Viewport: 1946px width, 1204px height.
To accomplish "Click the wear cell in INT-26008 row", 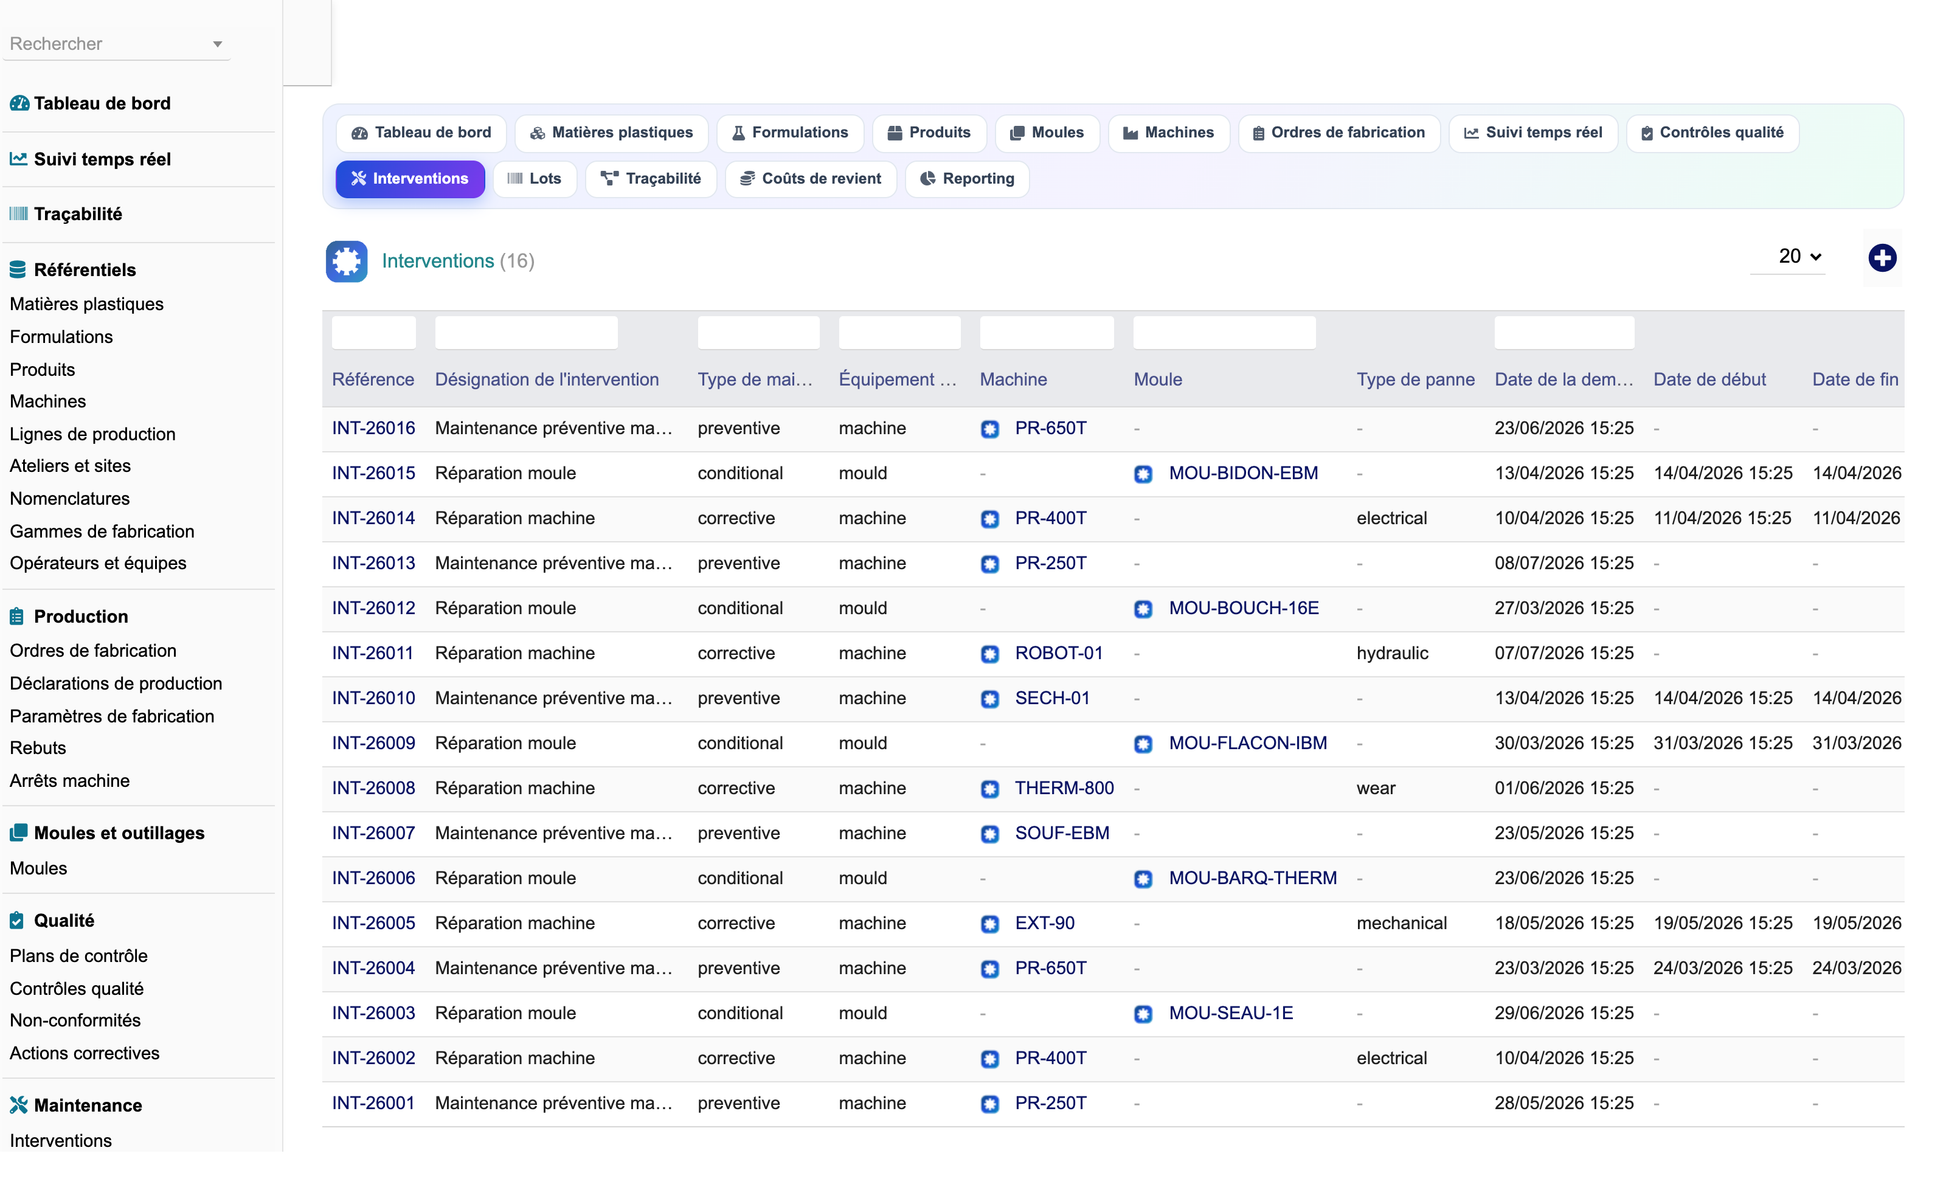I will [1376, 788].
